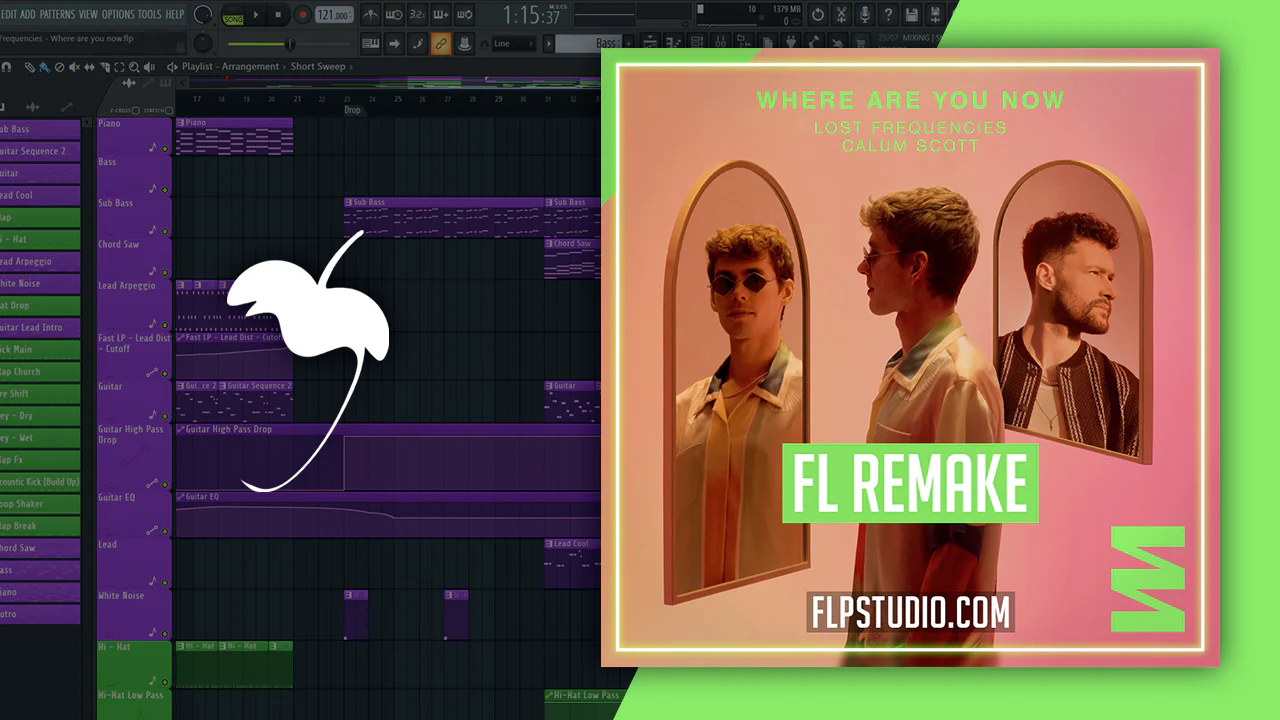1280x720 pixels.
Task: Click the overdub recording icon
Action: (x=440, y=15)
